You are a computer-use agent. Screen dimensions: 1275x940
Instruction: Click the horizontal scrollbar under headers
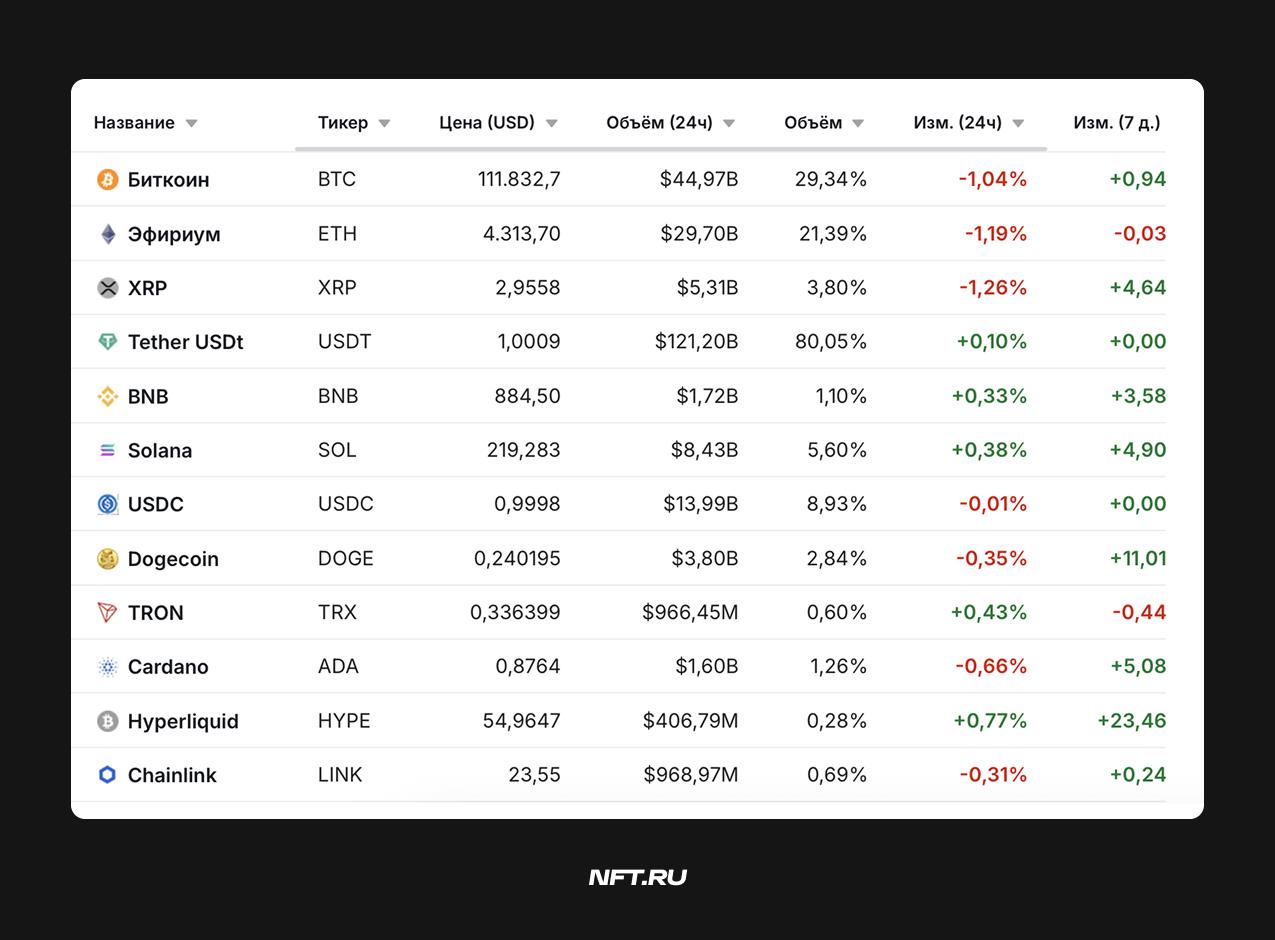[671, 149]
